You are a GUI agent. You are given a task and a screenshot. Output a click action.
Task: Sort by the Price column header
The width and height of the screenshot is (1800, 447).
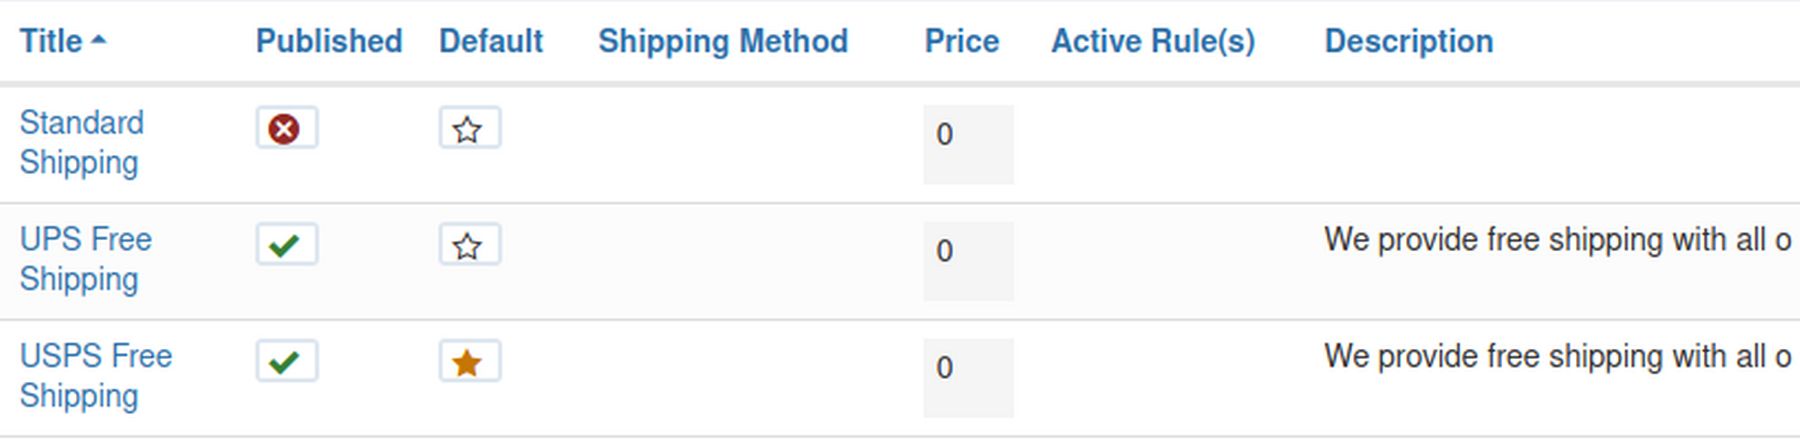961,41
